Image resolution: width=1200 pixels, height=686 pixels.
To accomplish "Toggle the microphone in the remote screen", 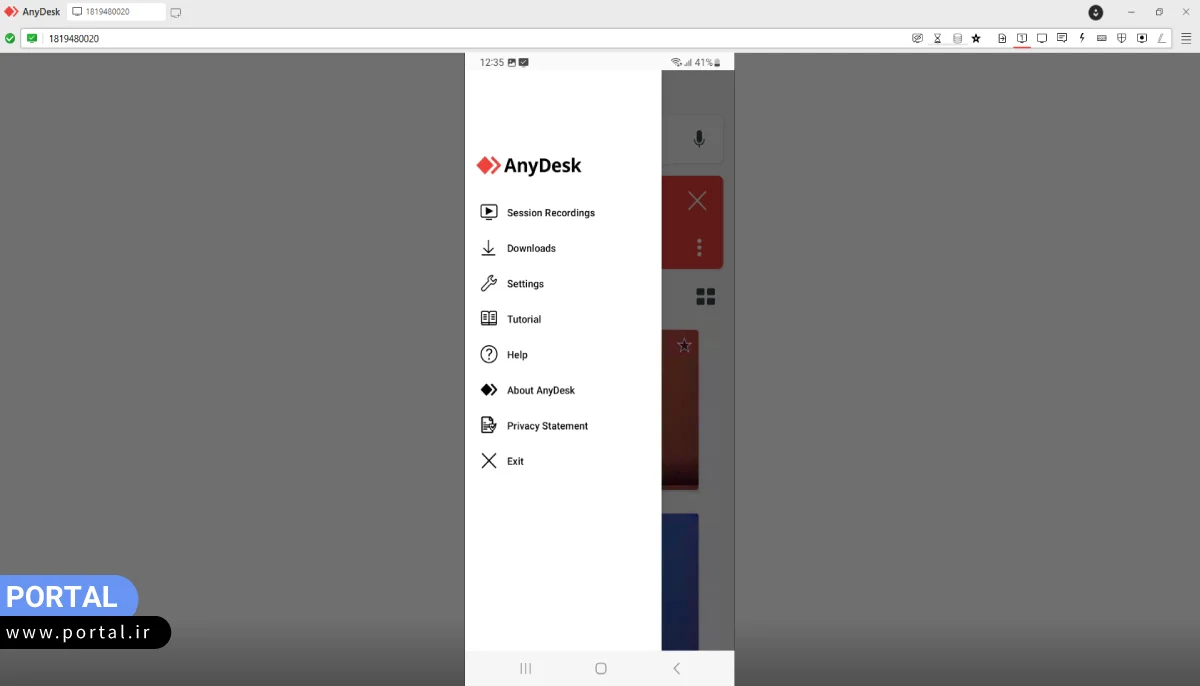I will pyautogui.click(x=698, y=139).
